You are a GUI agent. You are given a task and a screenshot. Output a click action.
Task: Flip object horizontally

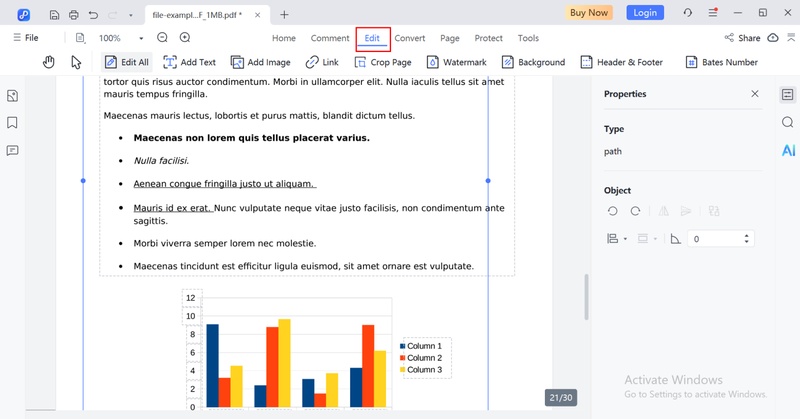663,211
